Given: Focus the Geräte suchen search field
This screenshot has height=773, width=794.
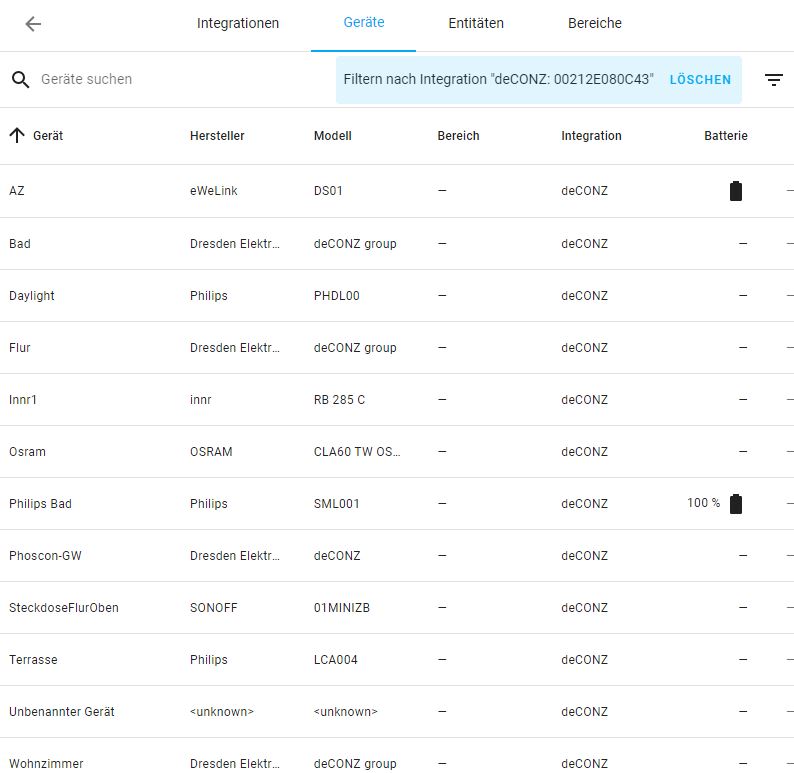Looking at the screenshot, I should click(180, 80).
